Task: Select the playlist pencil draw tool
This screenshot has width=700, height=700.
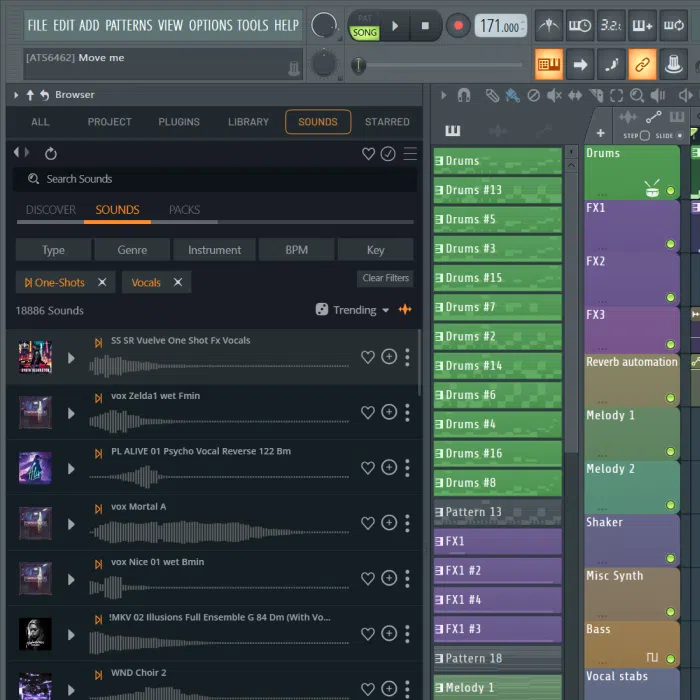Action: point(492,95)
